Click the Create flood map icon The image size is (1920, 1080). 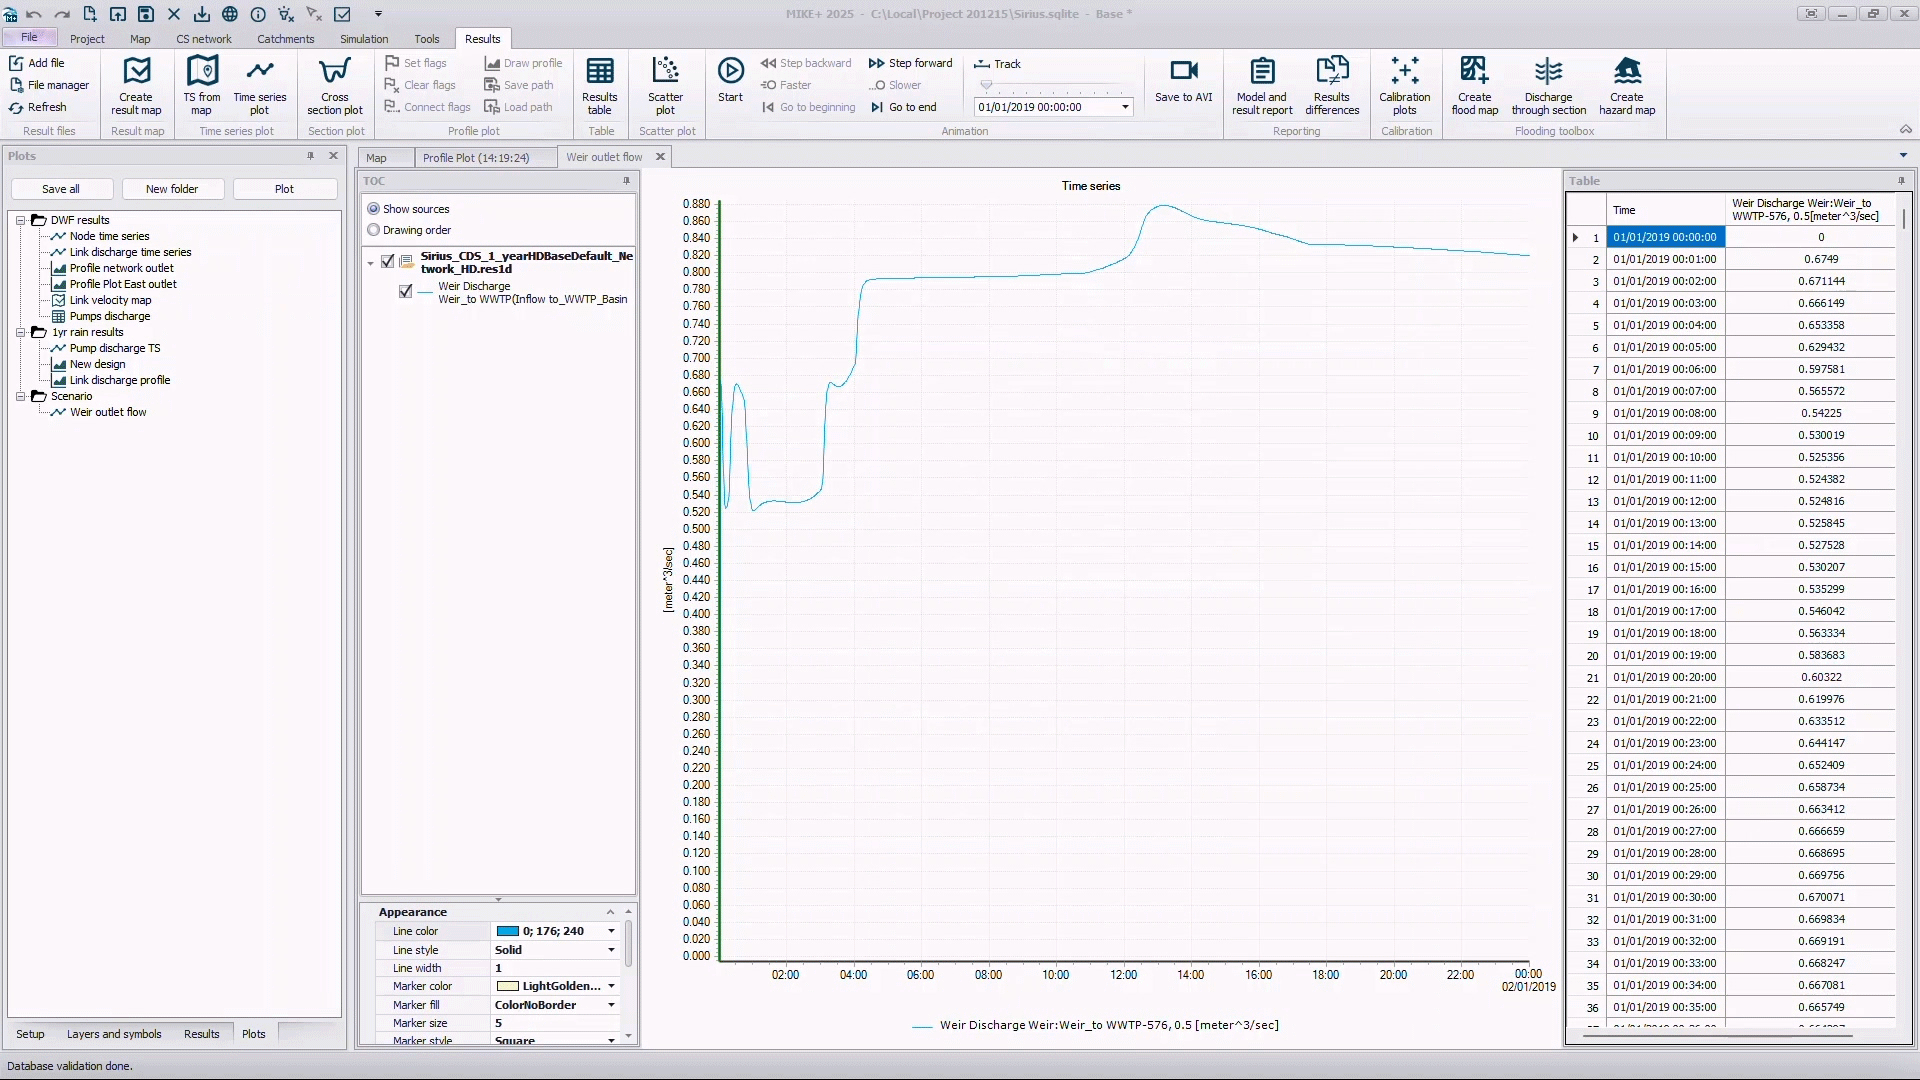[x=1474, y=72]
